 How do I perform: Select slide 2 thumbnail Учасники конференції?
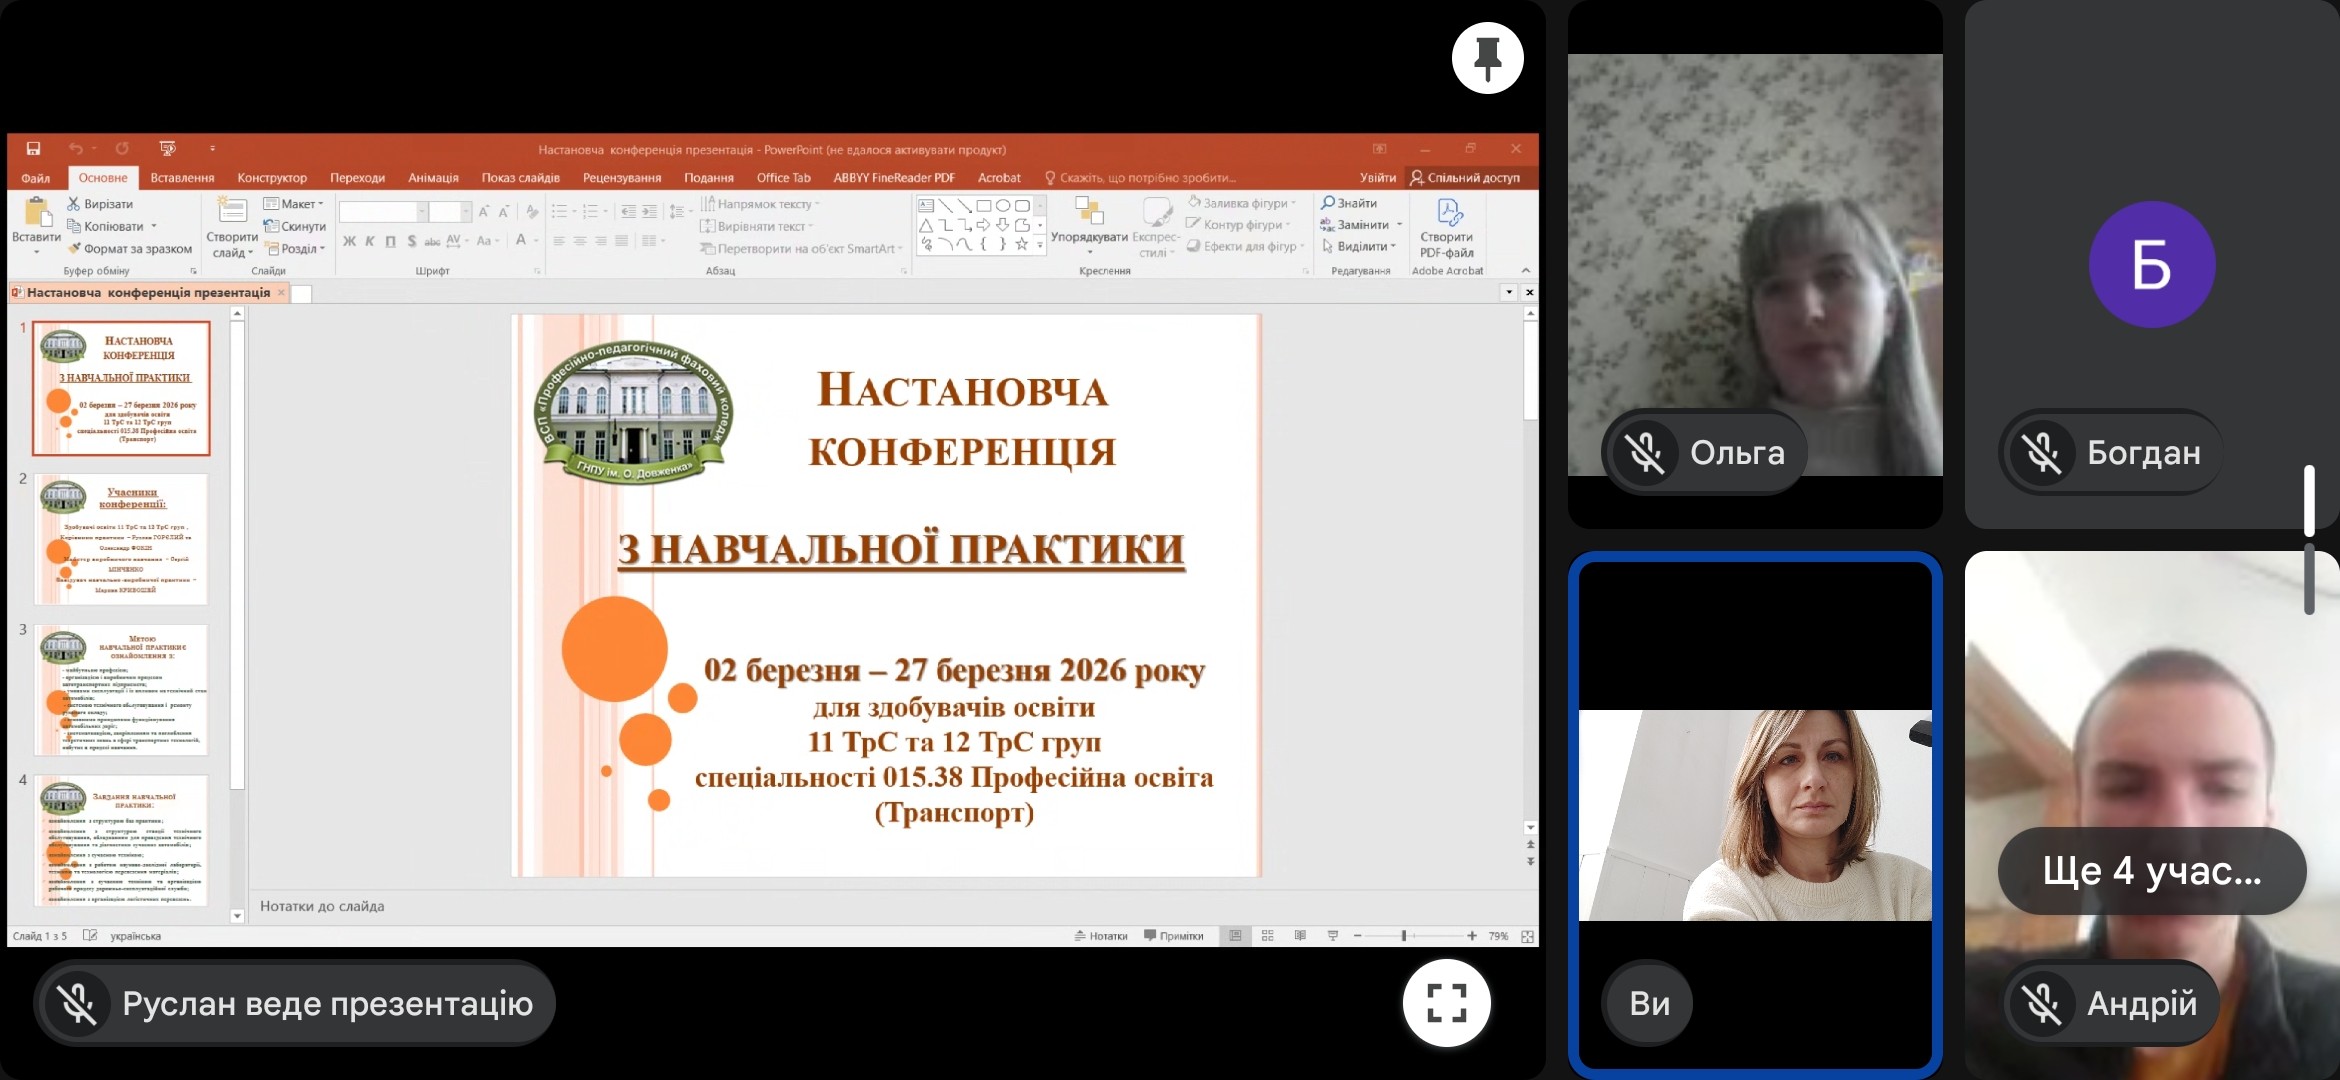122,539
